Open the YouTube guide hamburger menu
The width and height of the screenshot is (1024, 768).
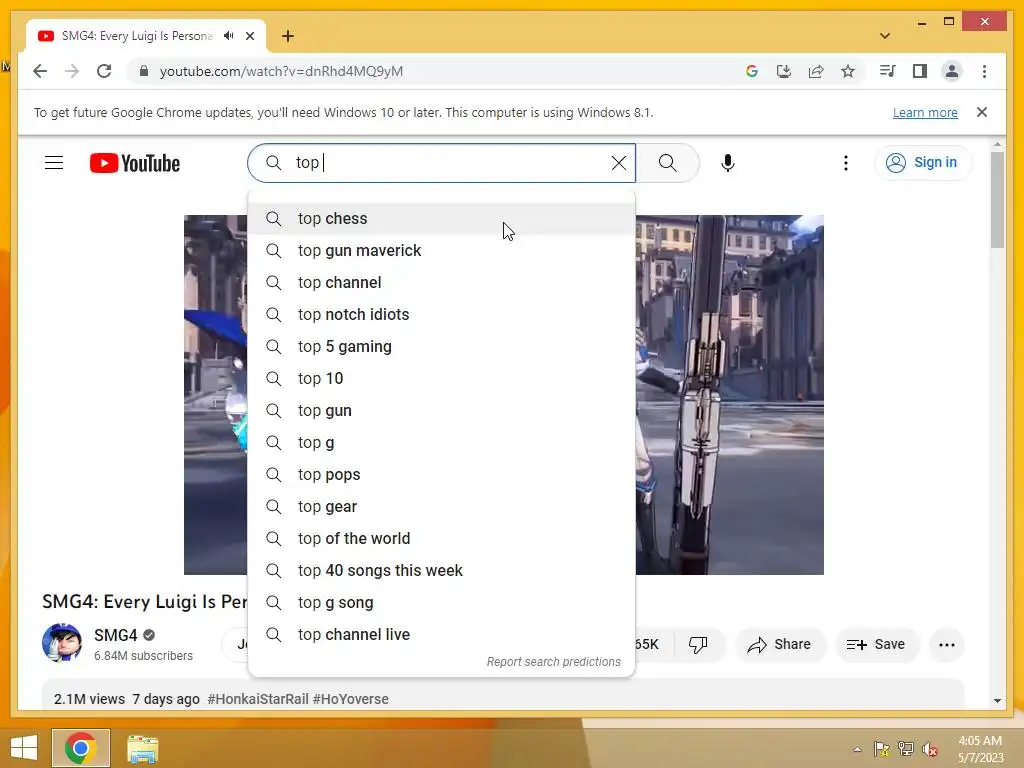point(54,163)
